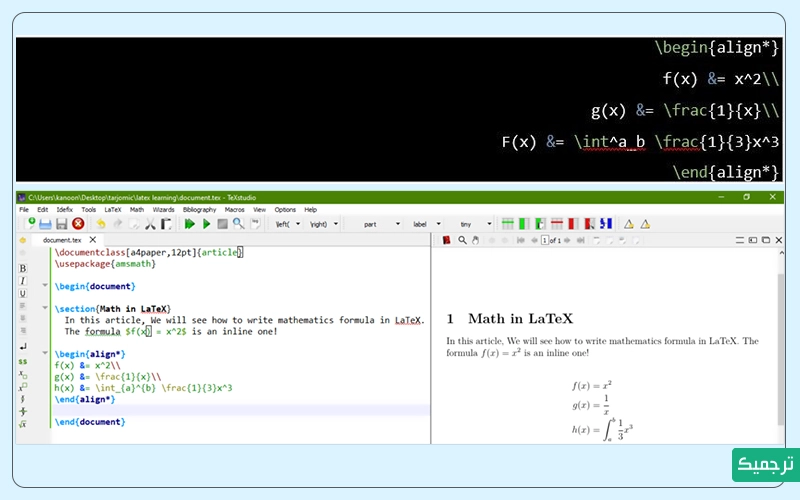Click the Cut scissors icon
This screenshot has width=800, height=500.
[150, 224]
